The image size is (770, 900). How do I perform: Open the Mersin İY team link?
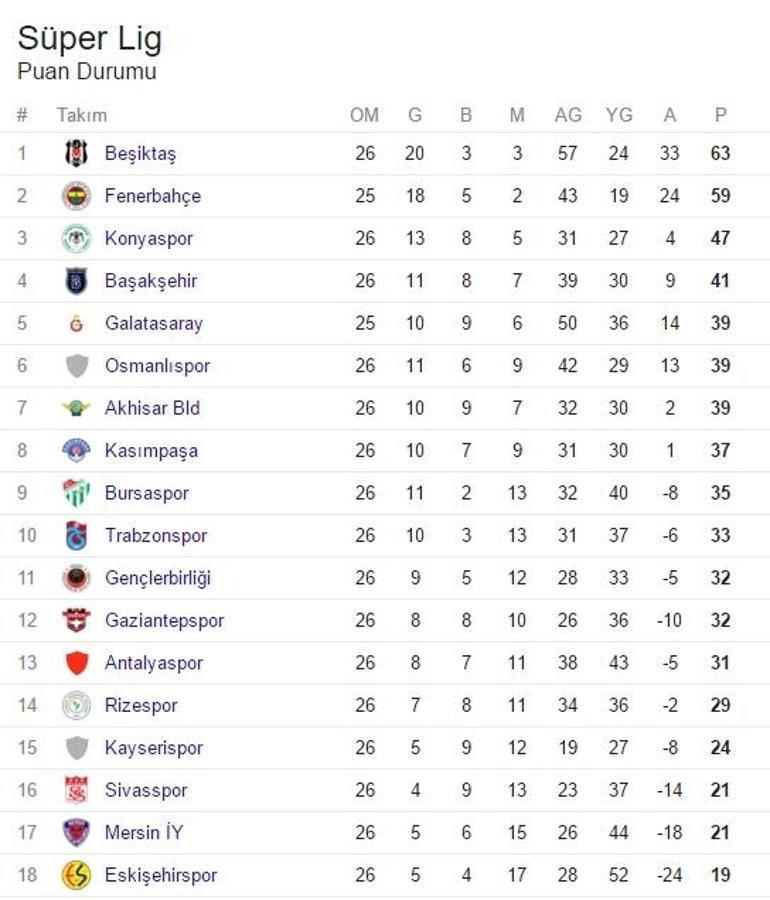[x=144, y=833]
